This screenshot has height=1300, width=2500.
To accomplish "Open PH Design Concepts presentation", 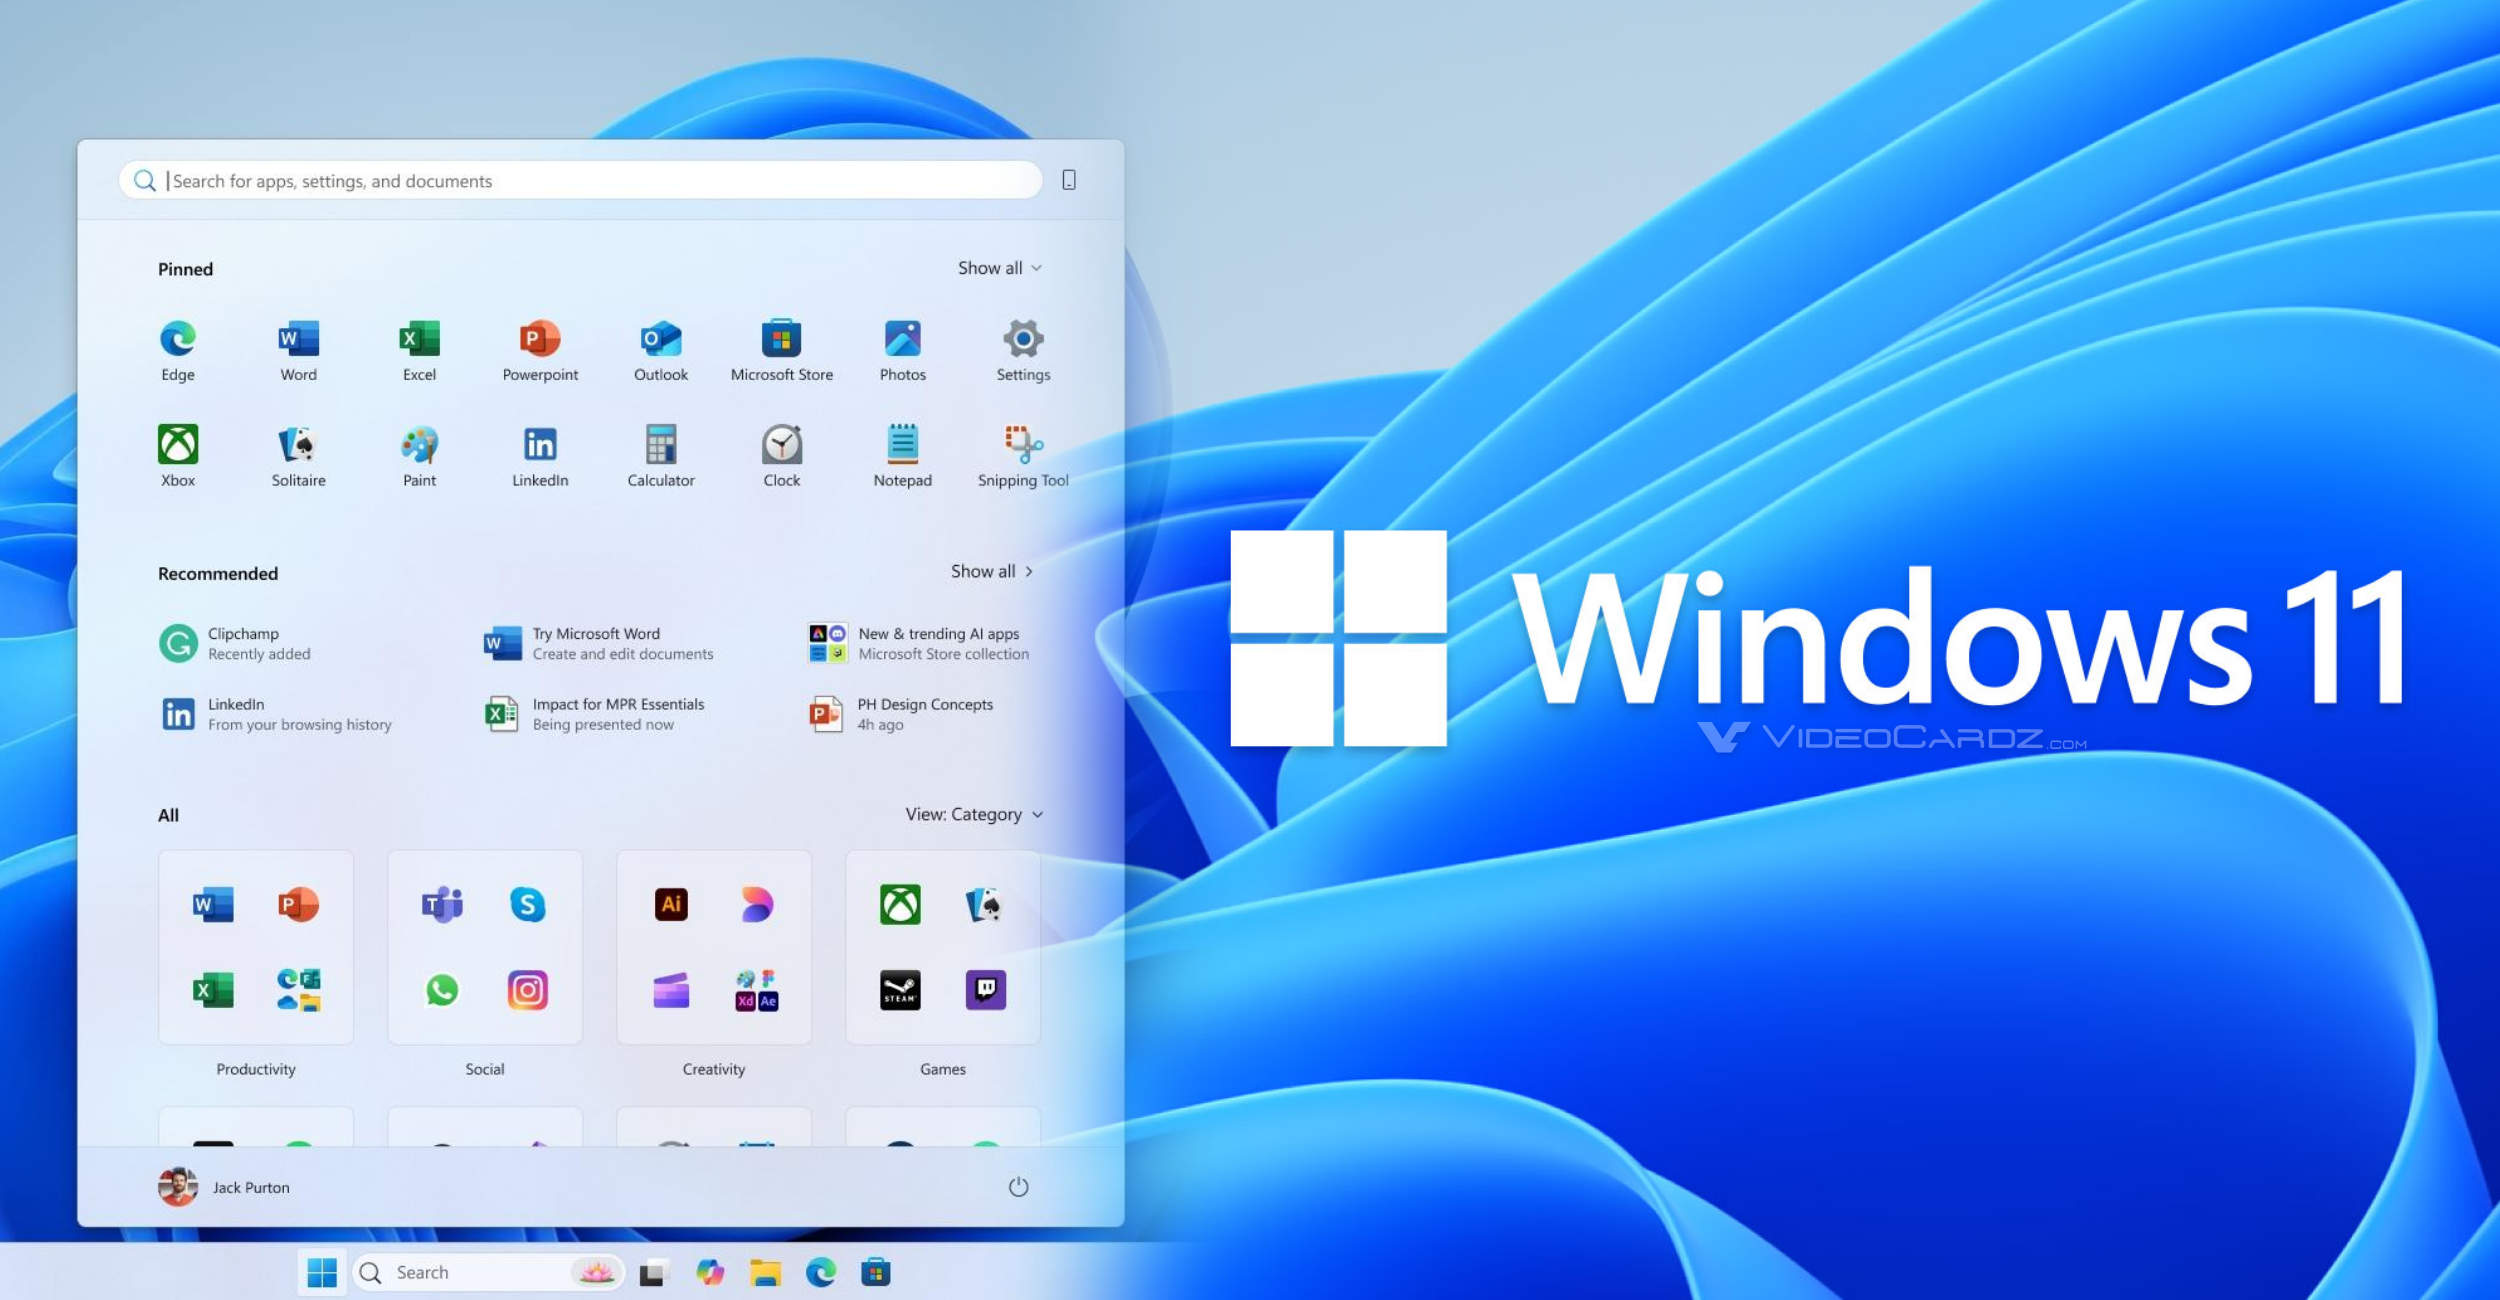I will [900, 714].
